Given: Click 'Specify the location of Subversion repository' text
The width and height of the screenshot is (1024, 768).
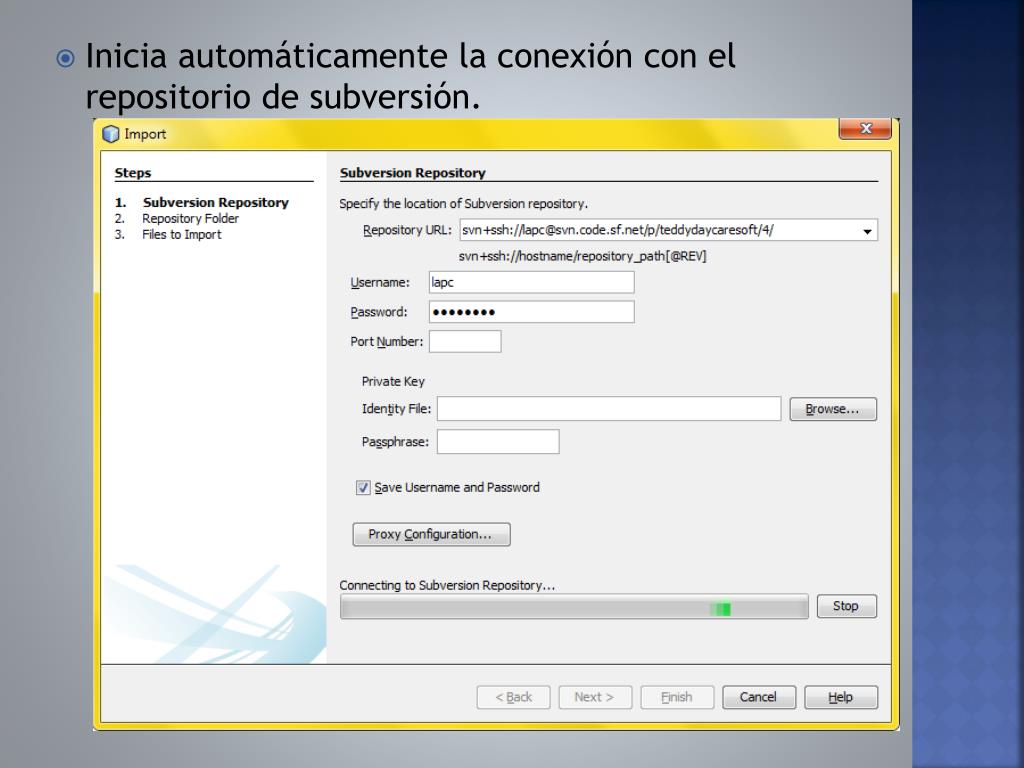Looking at the screenshot, I should tap(463, 204).
